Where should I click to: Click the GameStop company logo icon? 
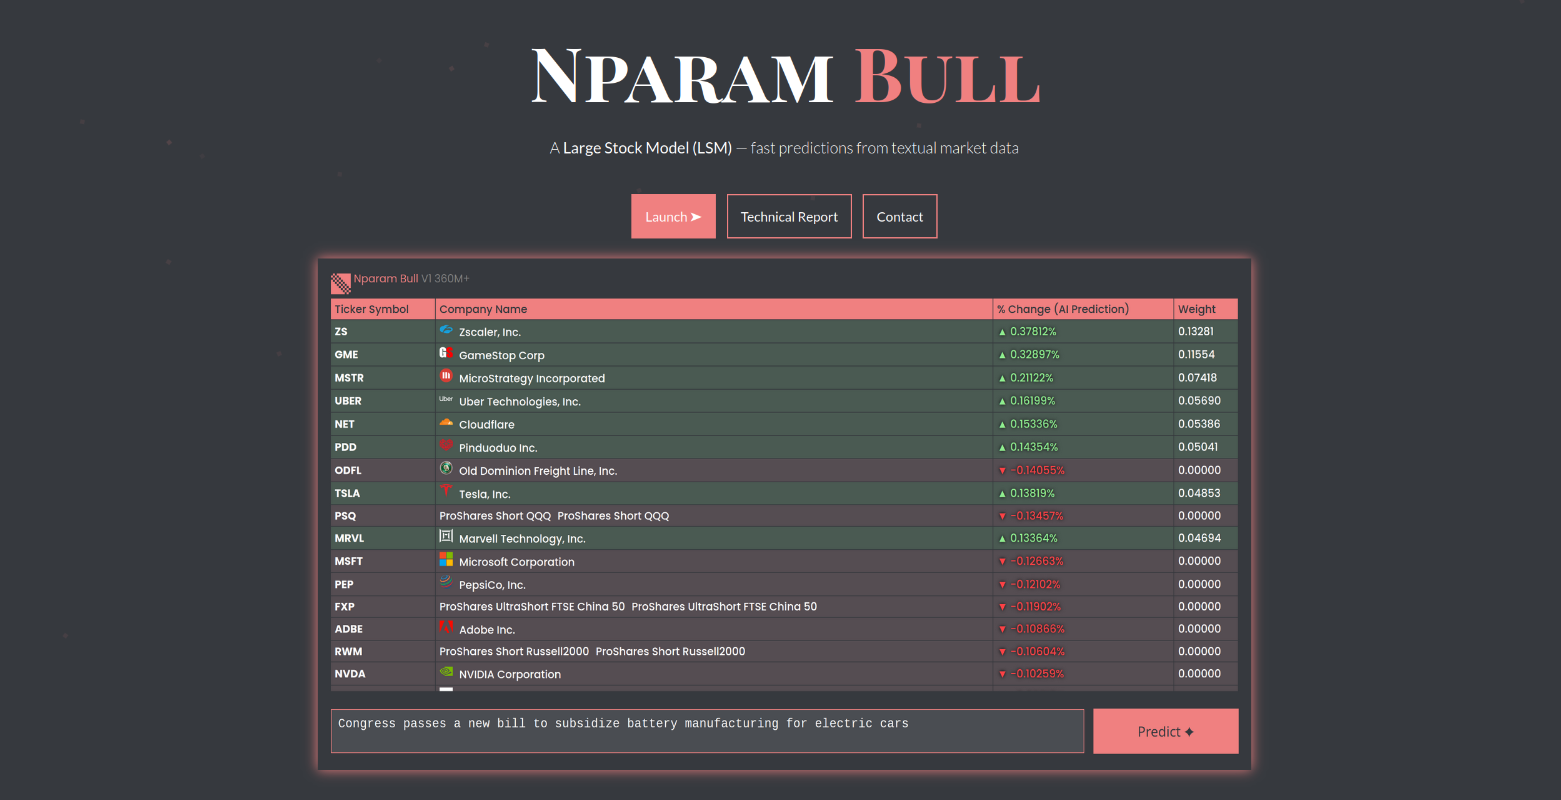[446, 353]
